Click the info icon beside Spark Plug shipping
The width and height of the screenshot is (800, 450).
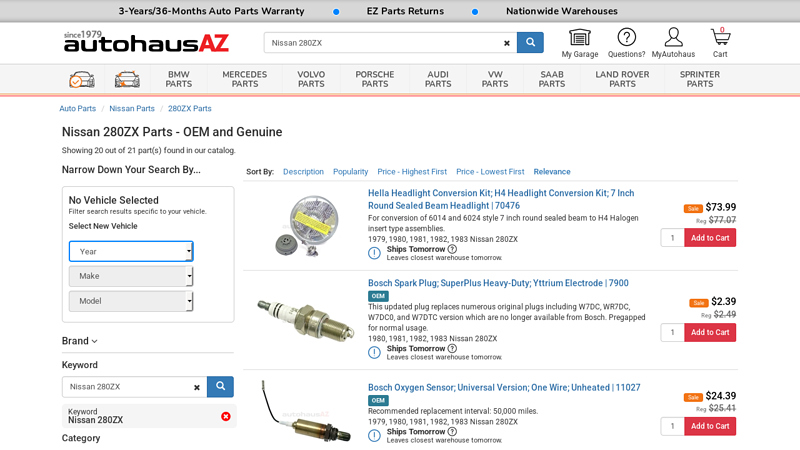tap(374, 353)
